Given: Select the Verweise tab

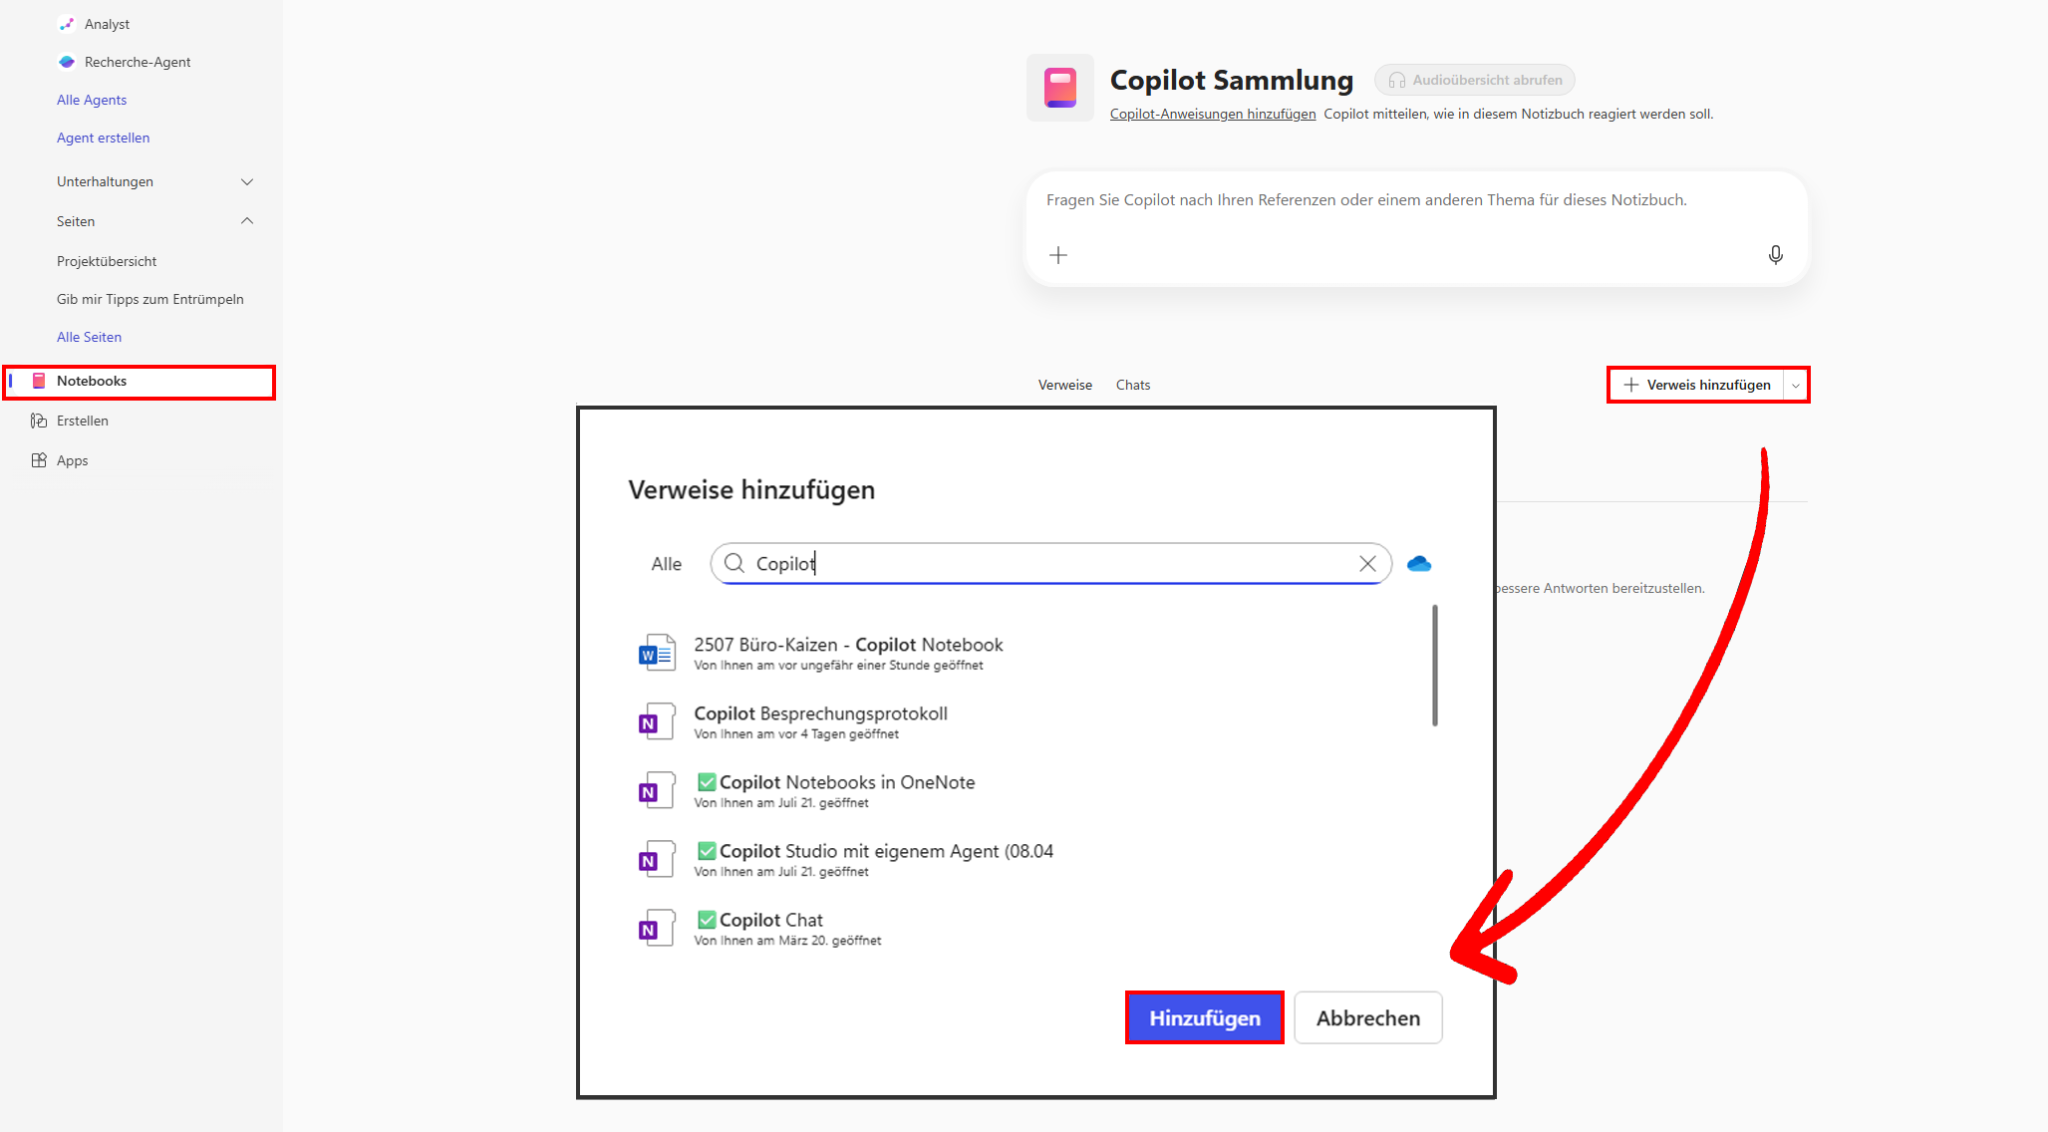Looking at the screenshot, I should (x=1064, y=384).
